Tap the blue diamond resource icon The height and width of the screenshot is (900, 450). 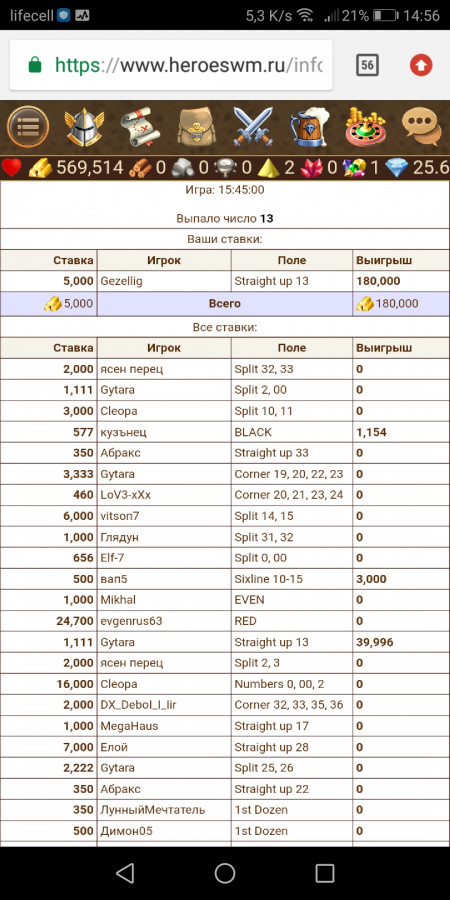(x=396, y=168)
